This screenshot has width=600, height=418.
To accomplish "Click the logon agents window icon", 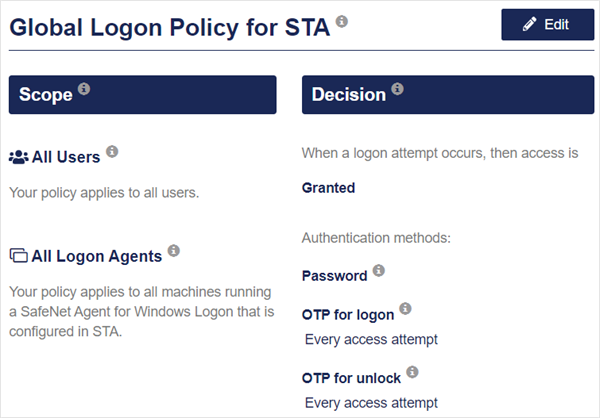I will [18, 256].
